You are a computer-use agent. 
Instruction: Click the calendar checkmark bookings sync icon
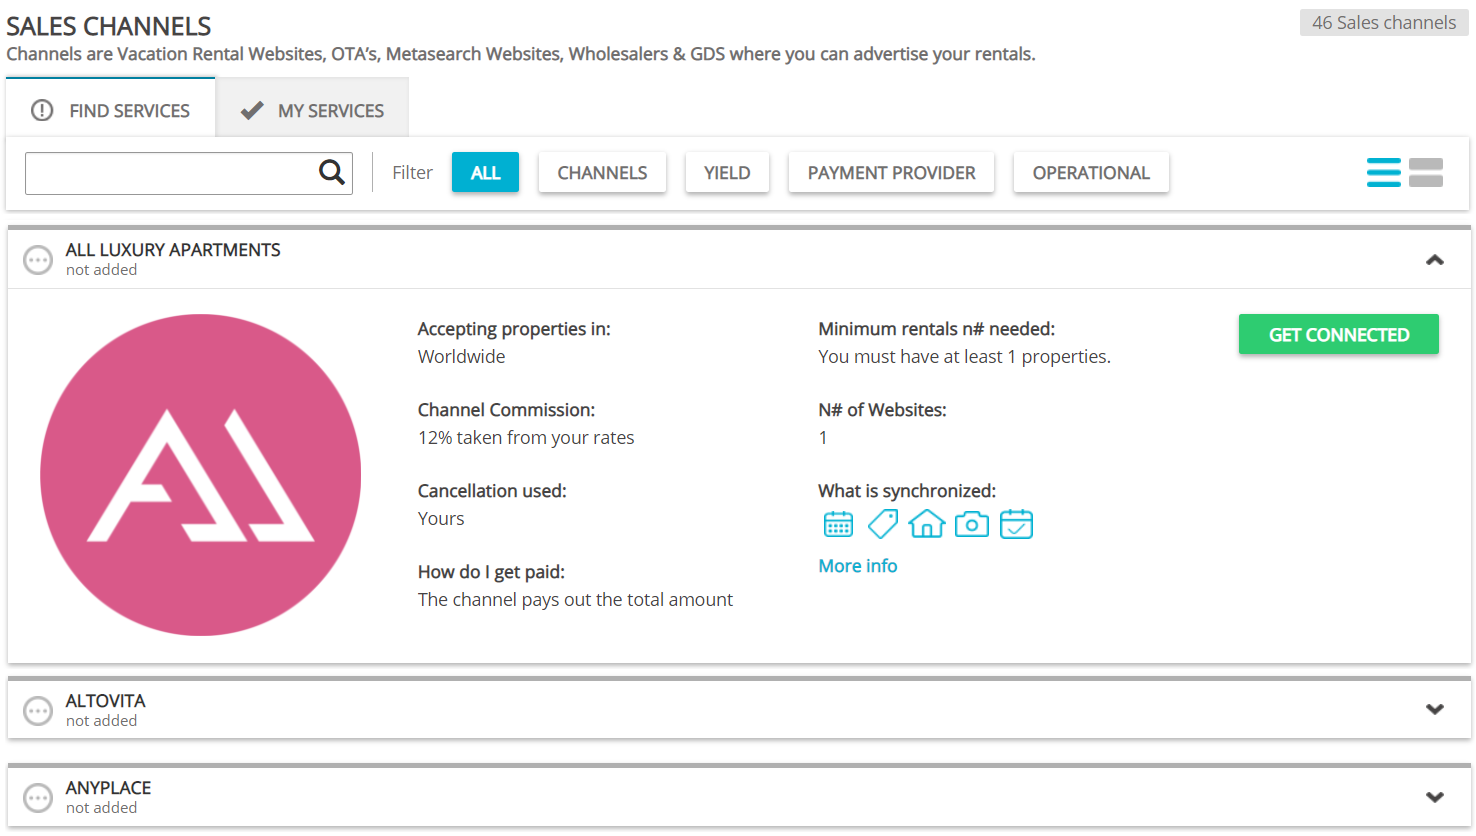[1016, 524]
